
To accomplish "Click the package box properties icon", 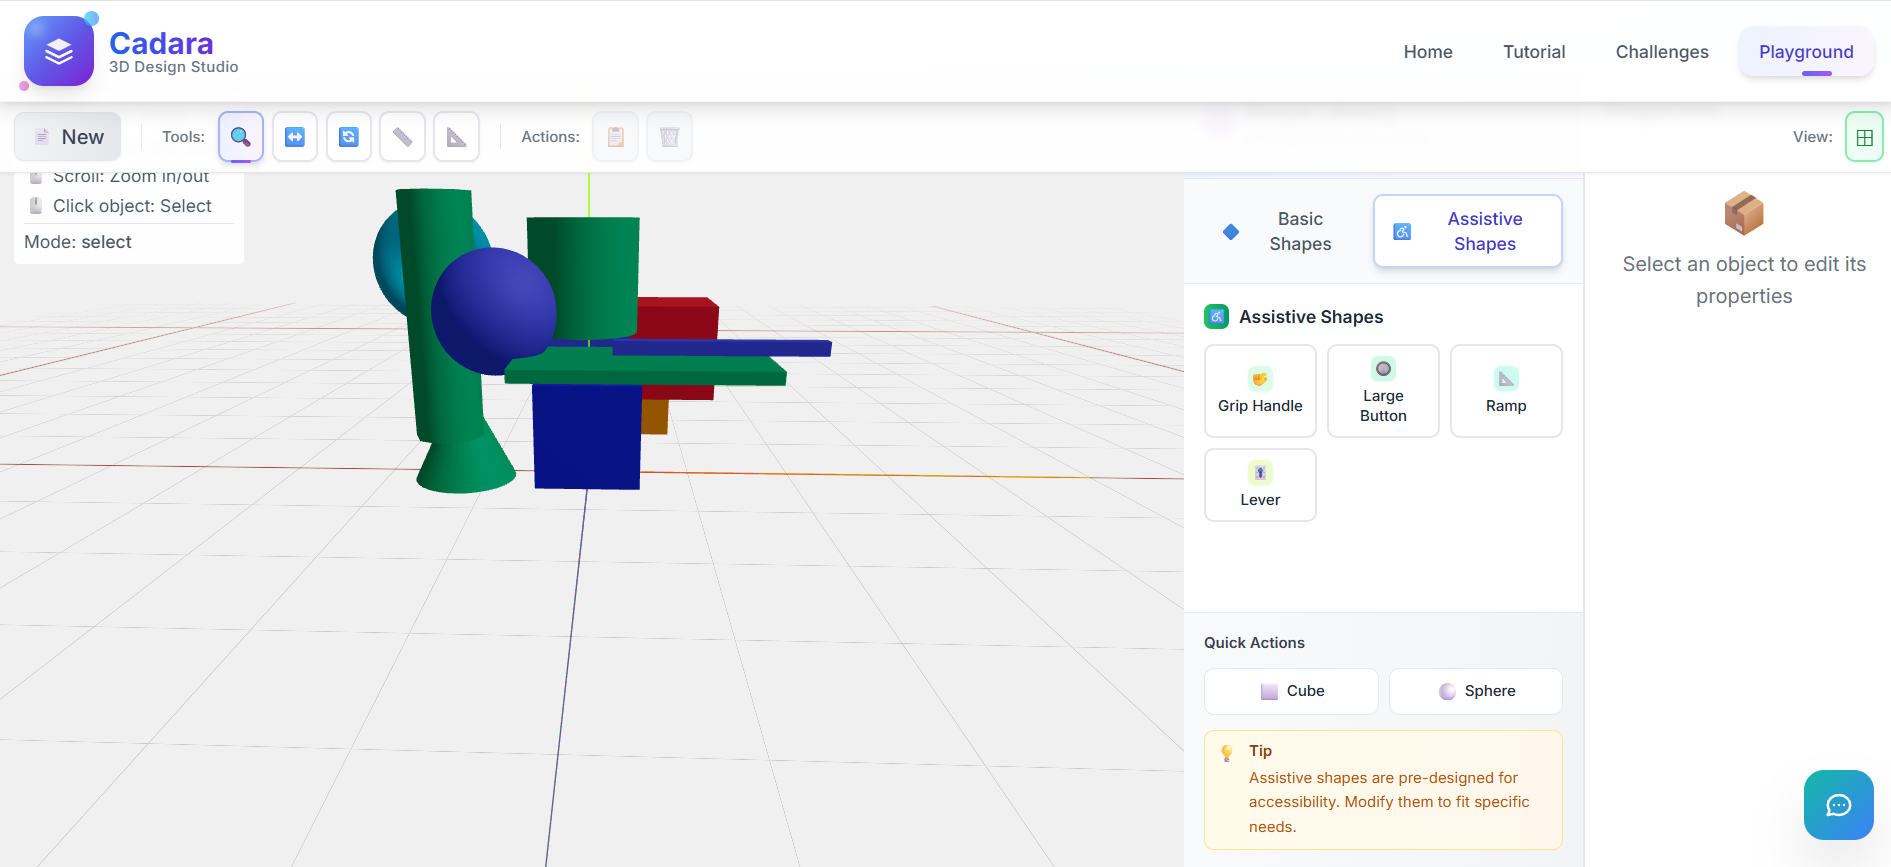I will (1744, 213).
